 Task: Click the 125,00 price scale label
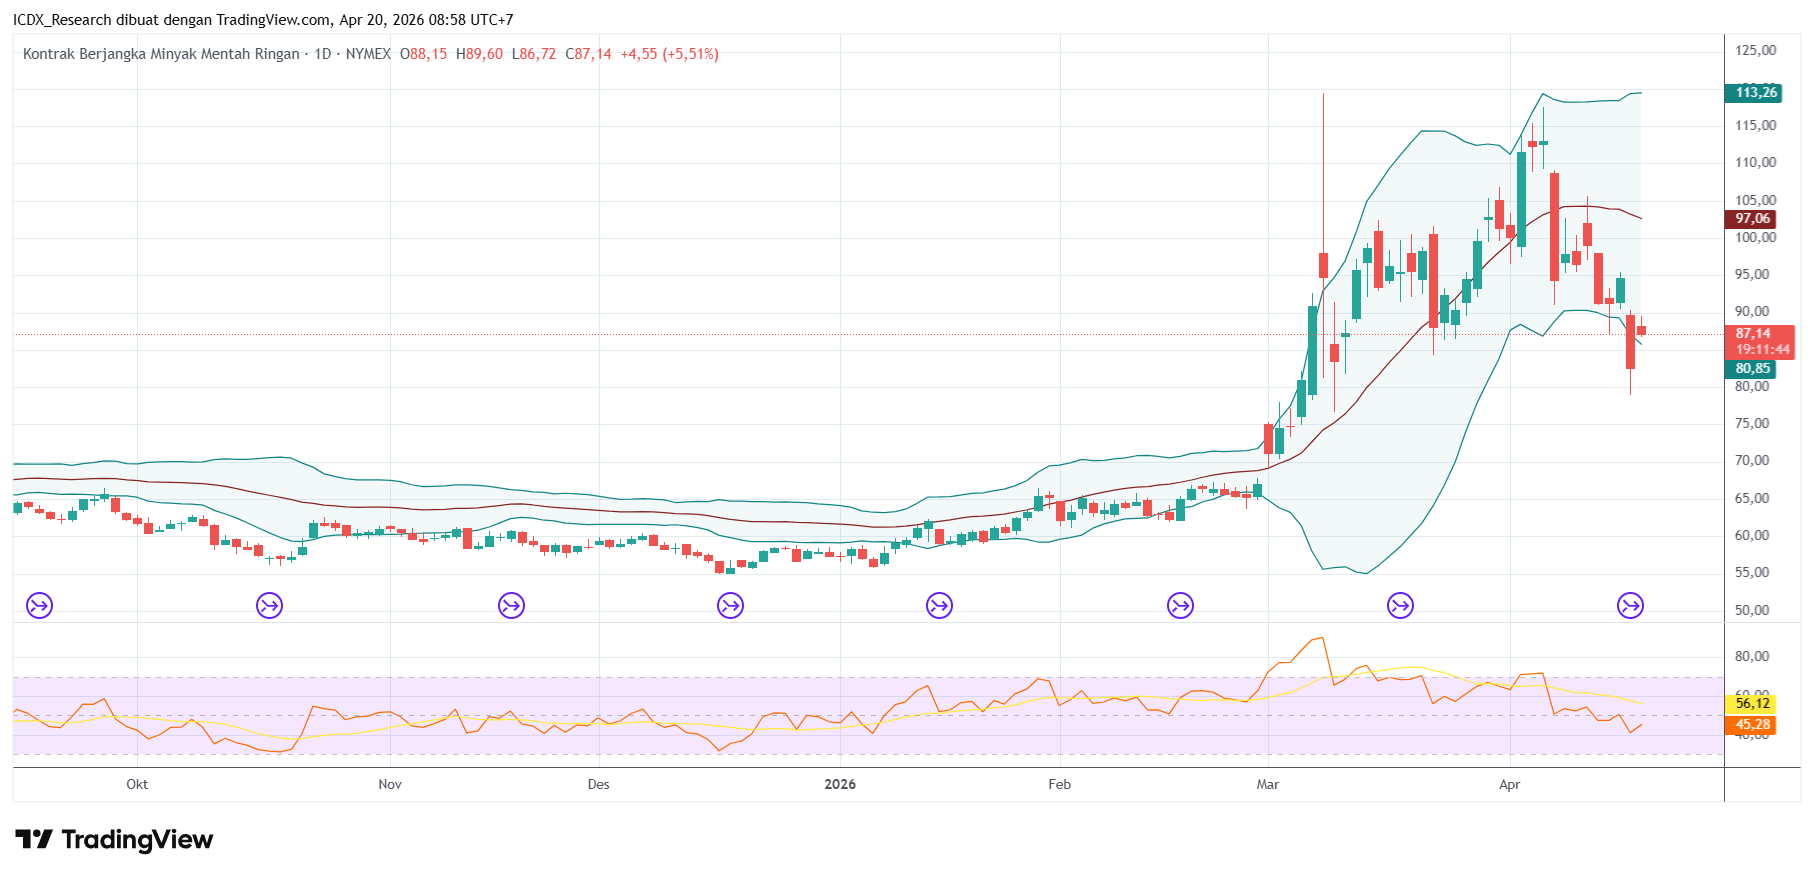click(x=1756, y=51)
